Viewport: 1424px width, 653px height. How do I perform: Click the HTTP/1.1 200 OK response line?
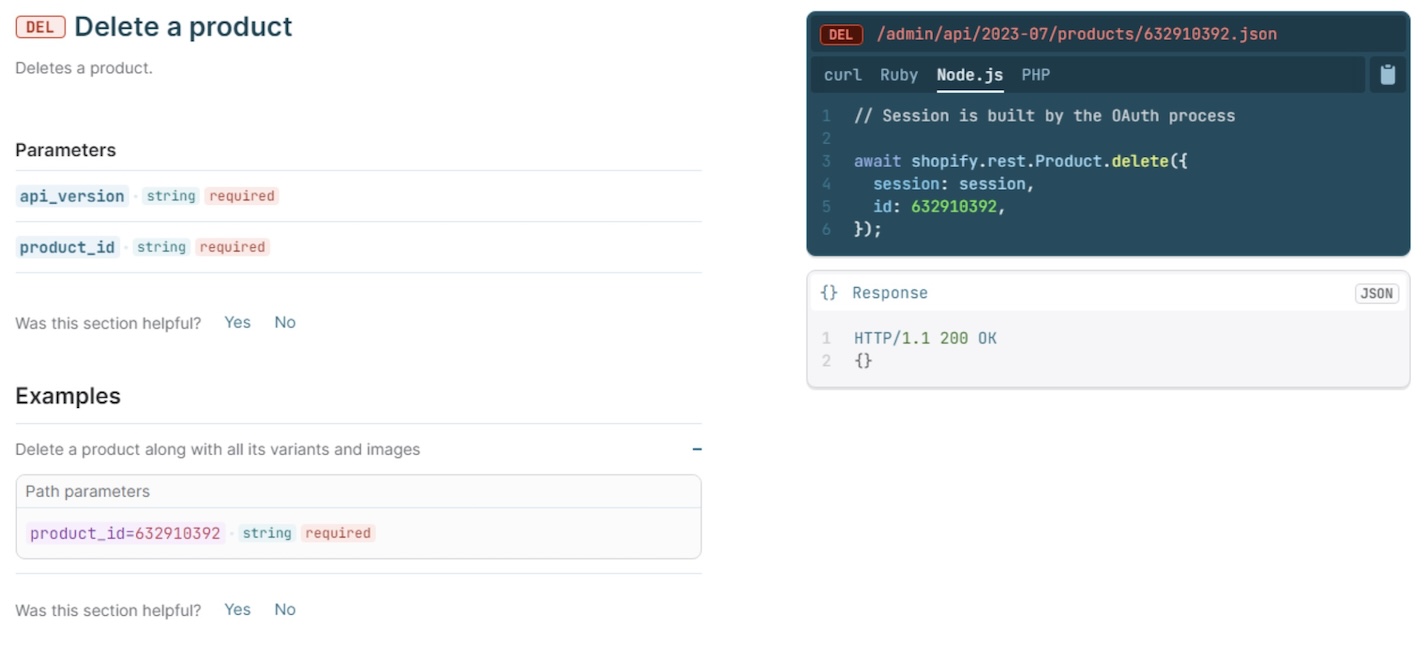(x=925, y=338)
